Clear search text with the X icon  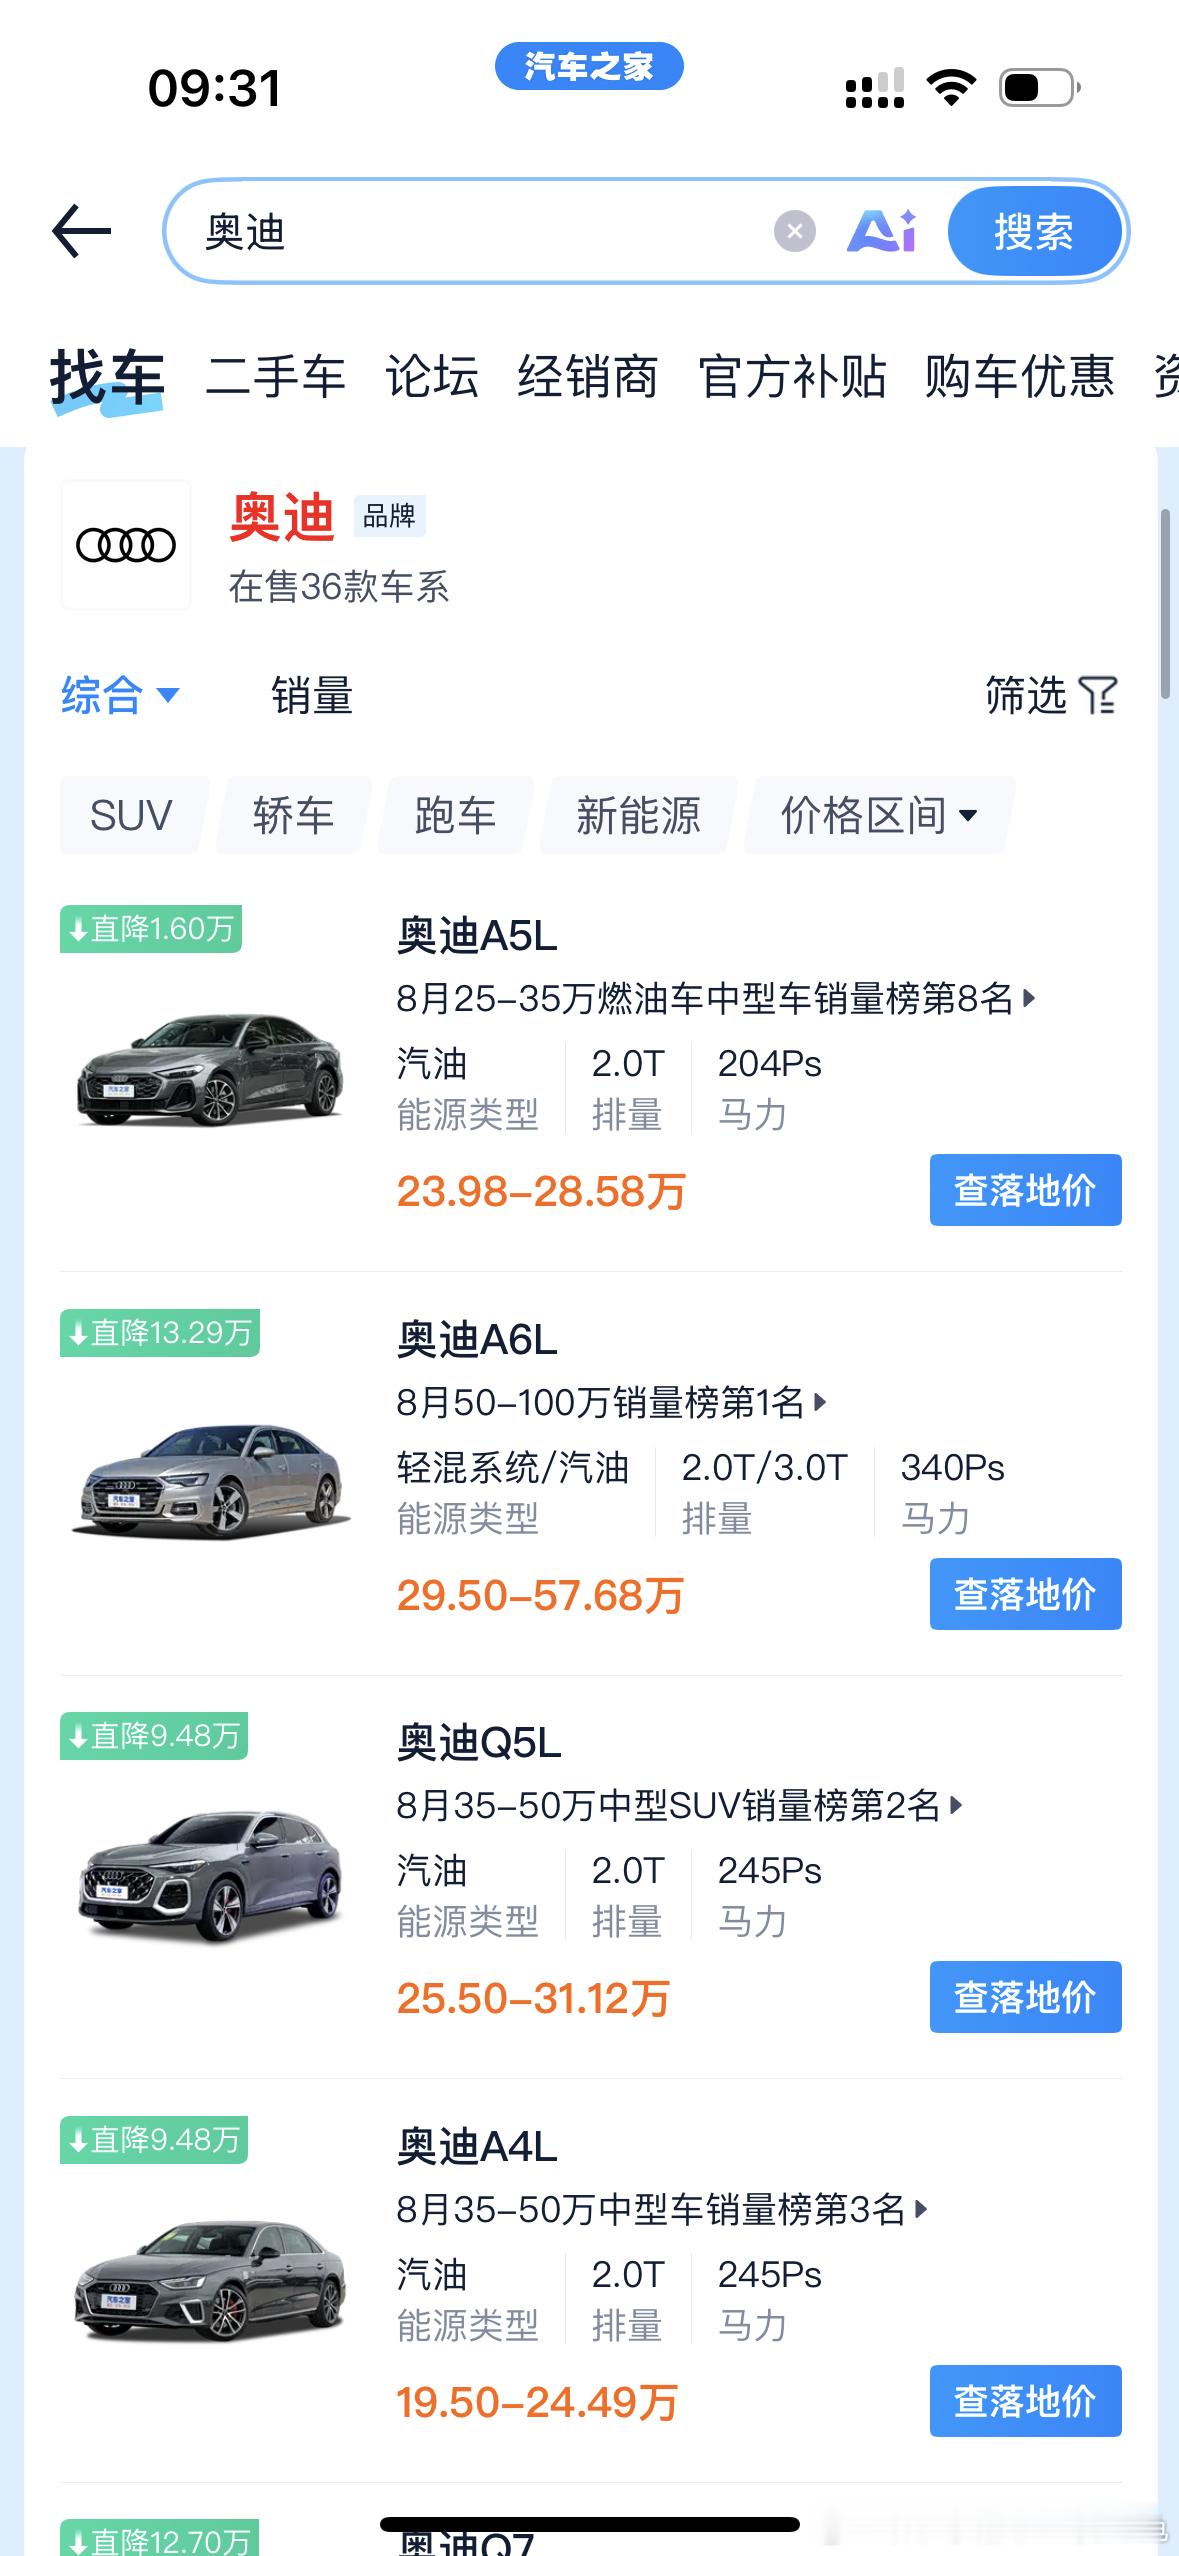point(795,232)
